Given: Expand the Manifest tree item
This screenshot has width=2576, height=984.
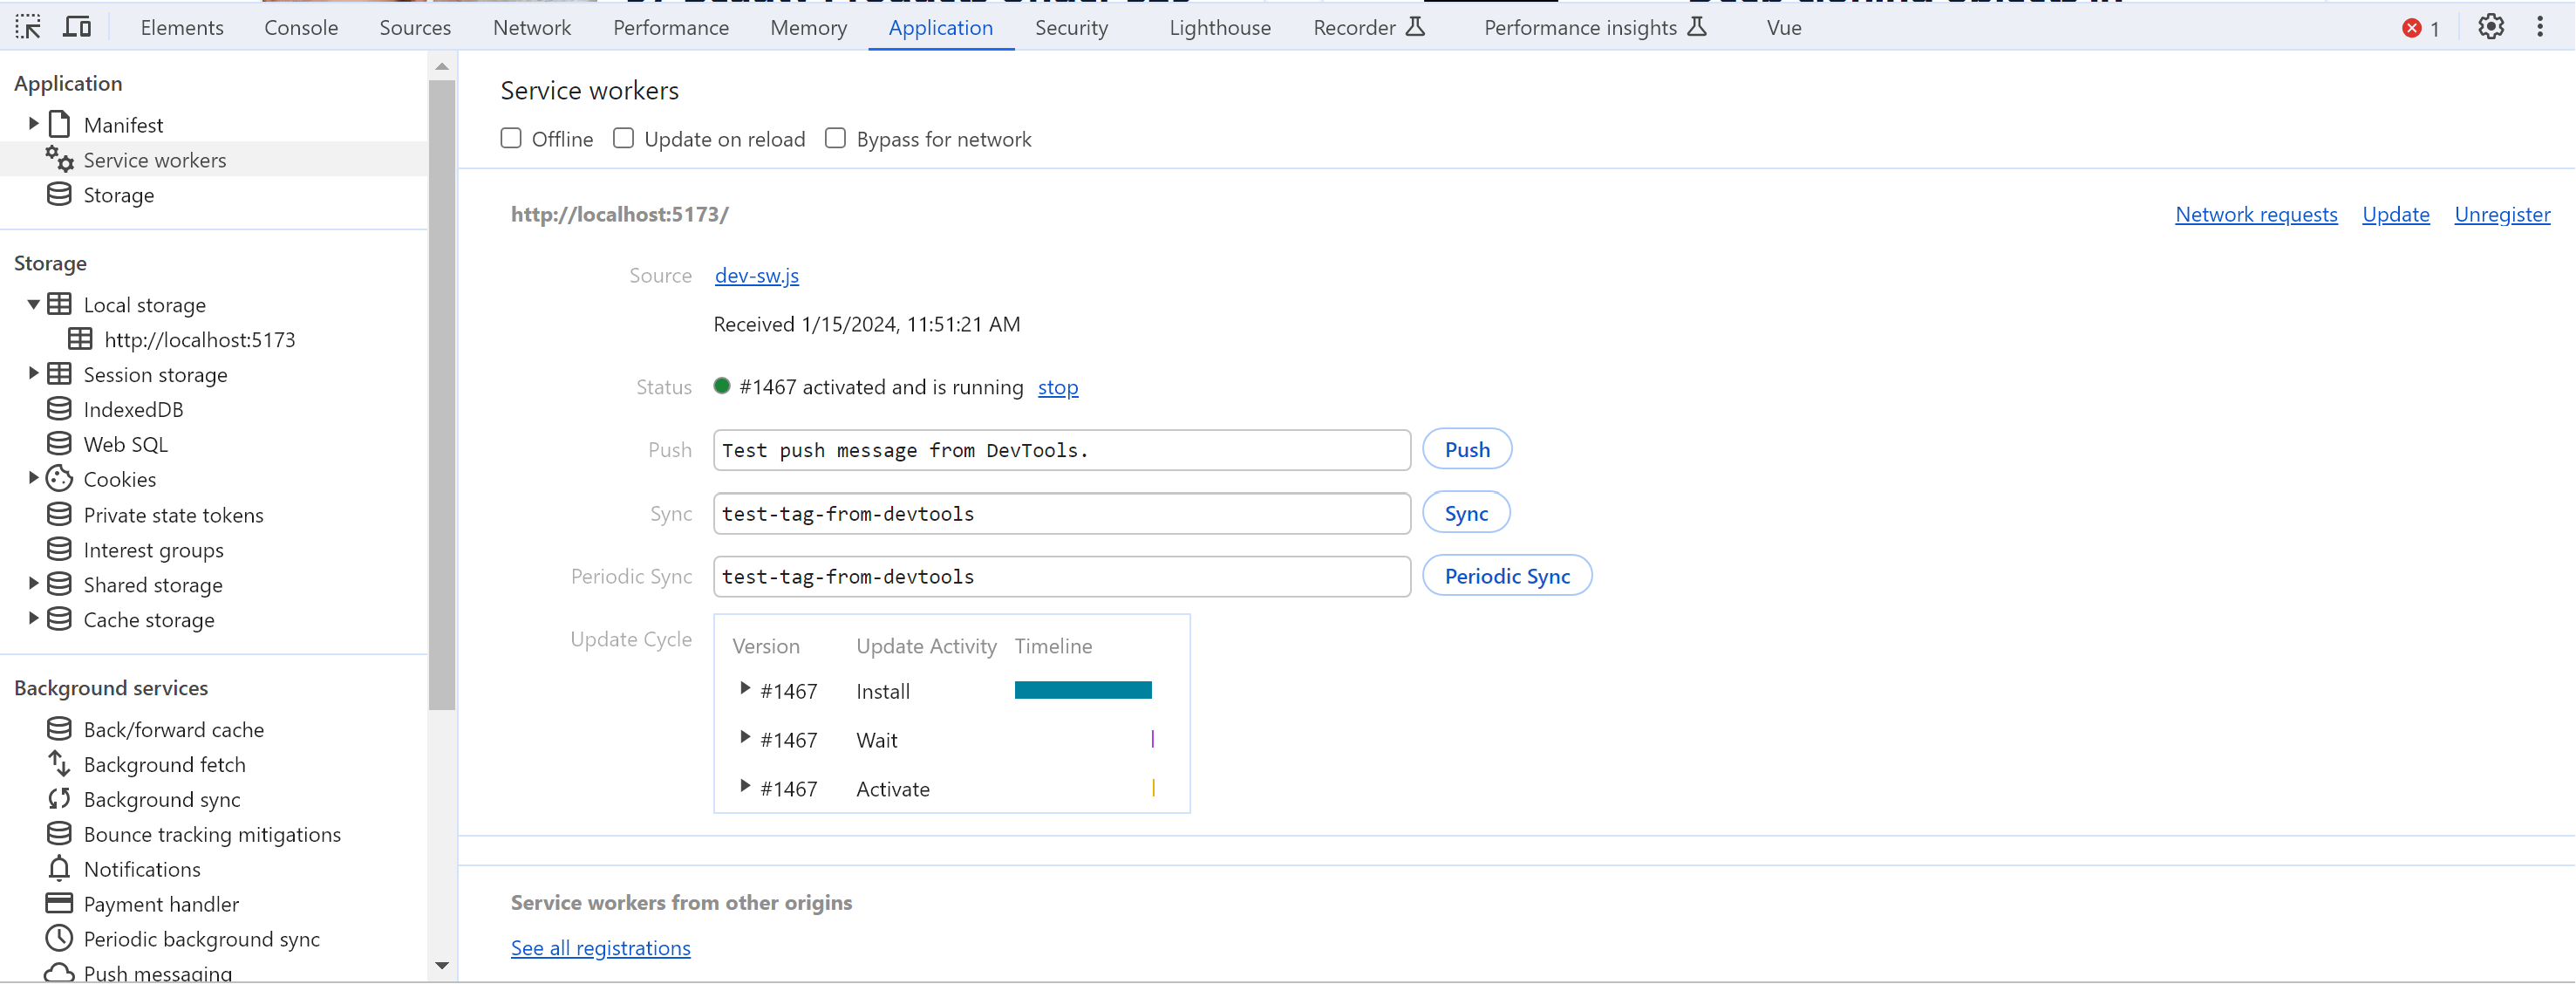Looking at the screenshot, I should [33, 124].
